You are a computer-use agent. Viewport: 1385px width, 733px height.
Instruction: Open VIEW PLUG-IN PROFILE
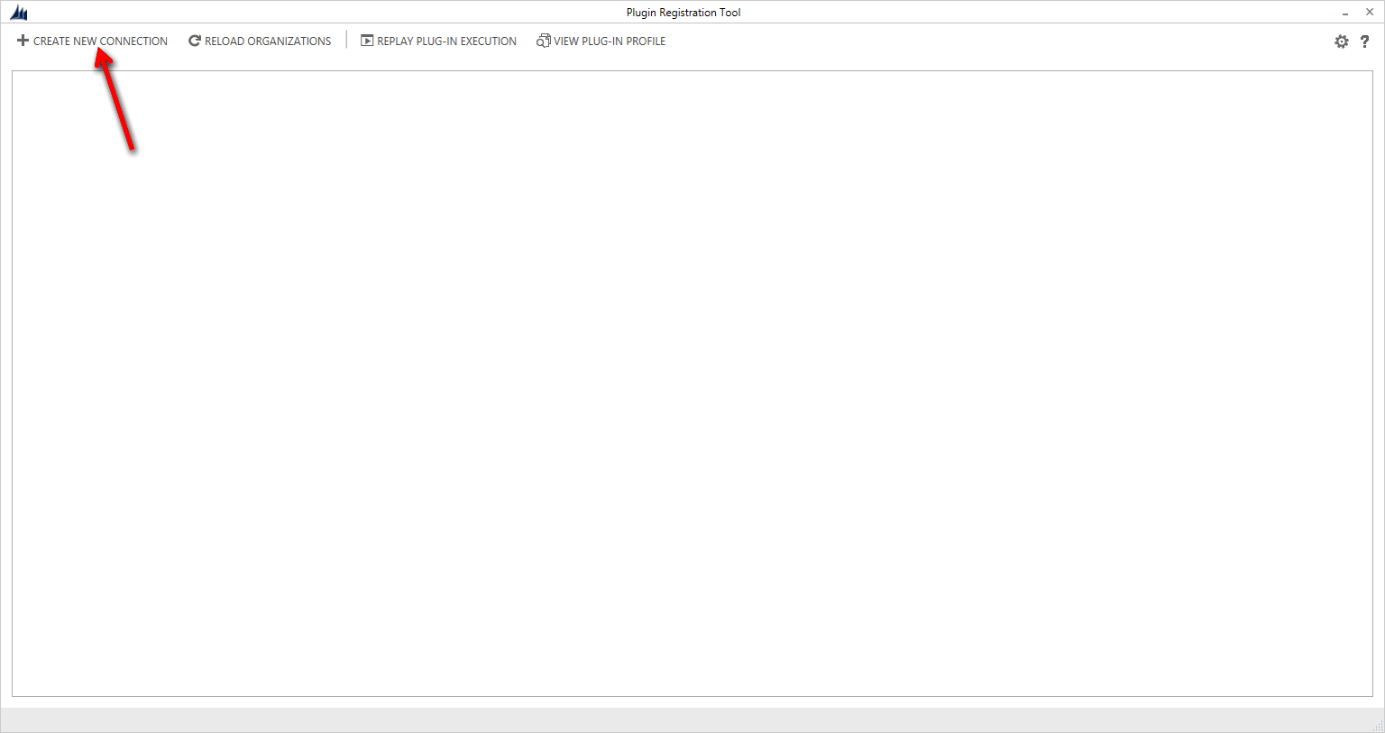(609, 40)
